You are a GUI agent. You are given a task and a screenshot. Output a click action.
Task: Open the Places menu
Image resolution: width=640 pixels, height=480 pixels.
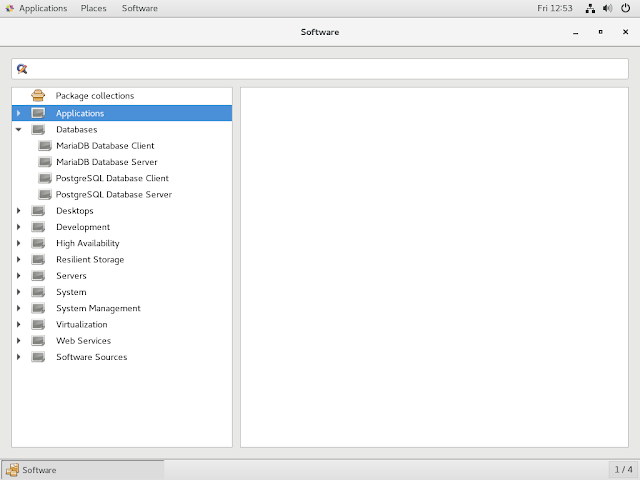[93, 8]
